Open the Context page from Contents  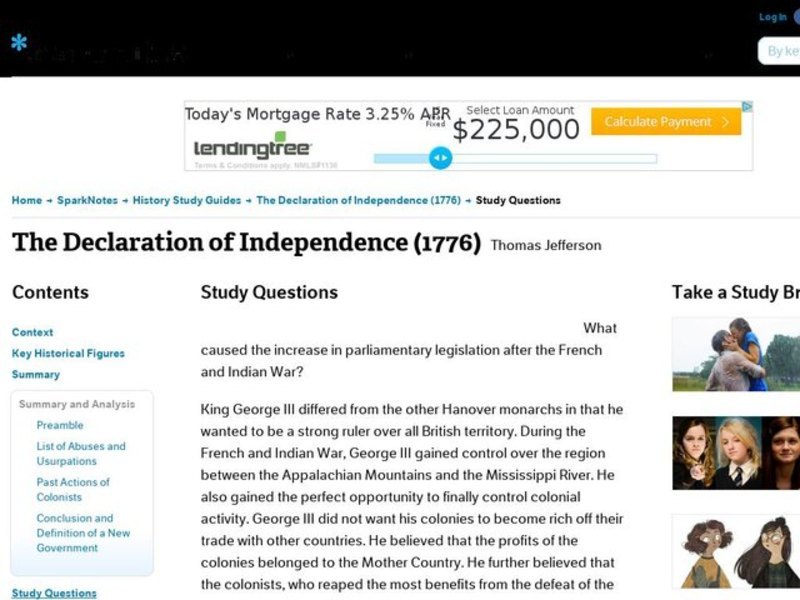[x=32, y=332]
